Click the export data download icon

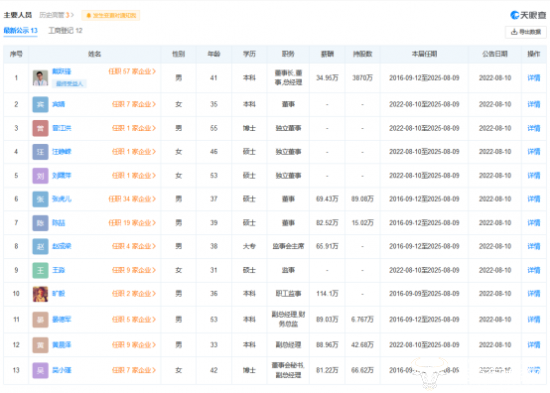[x=514, y=32]
